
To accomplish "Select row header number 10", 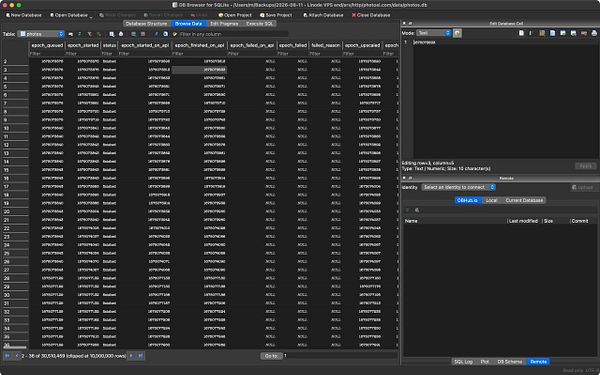I will (x=15, y=128).
